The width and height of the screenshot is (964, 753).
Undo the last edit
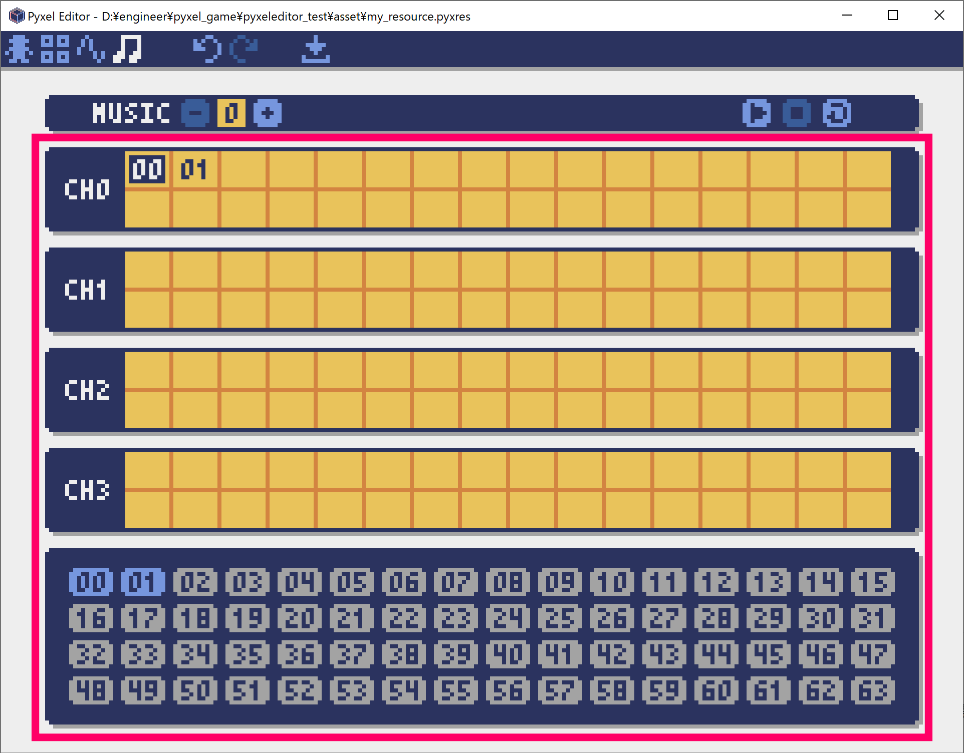[x=207, y=49]
